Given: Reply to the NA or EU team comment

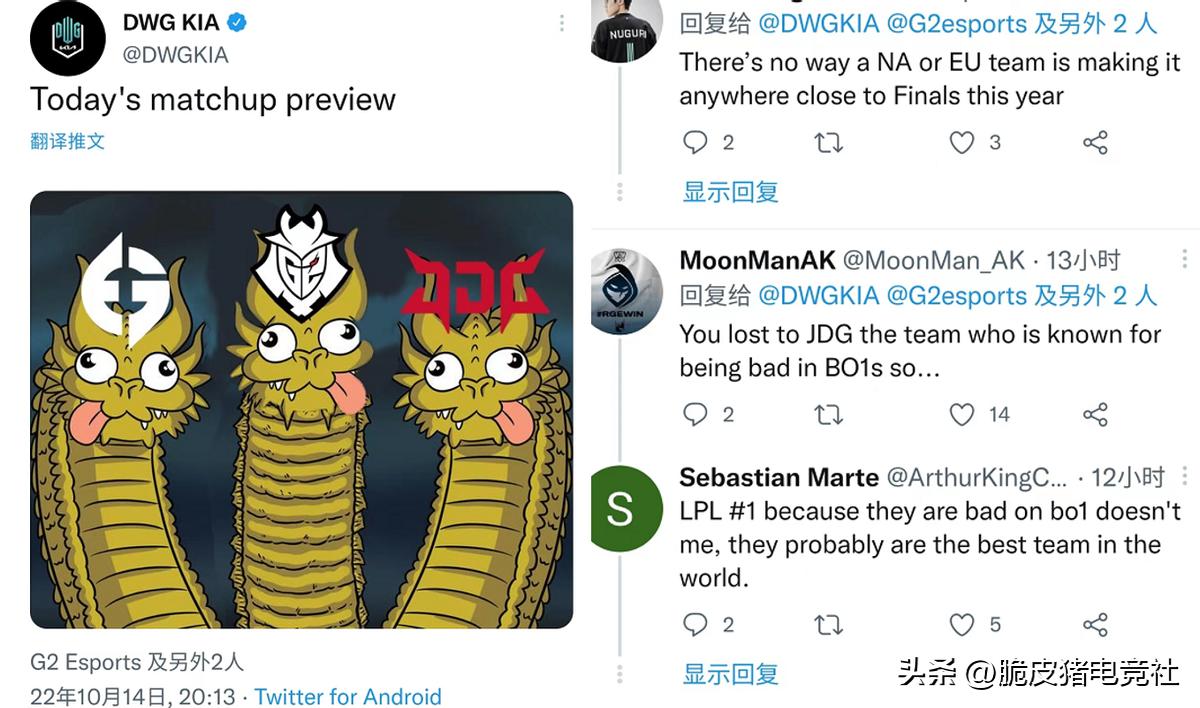Looking at the screenshot, I should pos(696,143).
